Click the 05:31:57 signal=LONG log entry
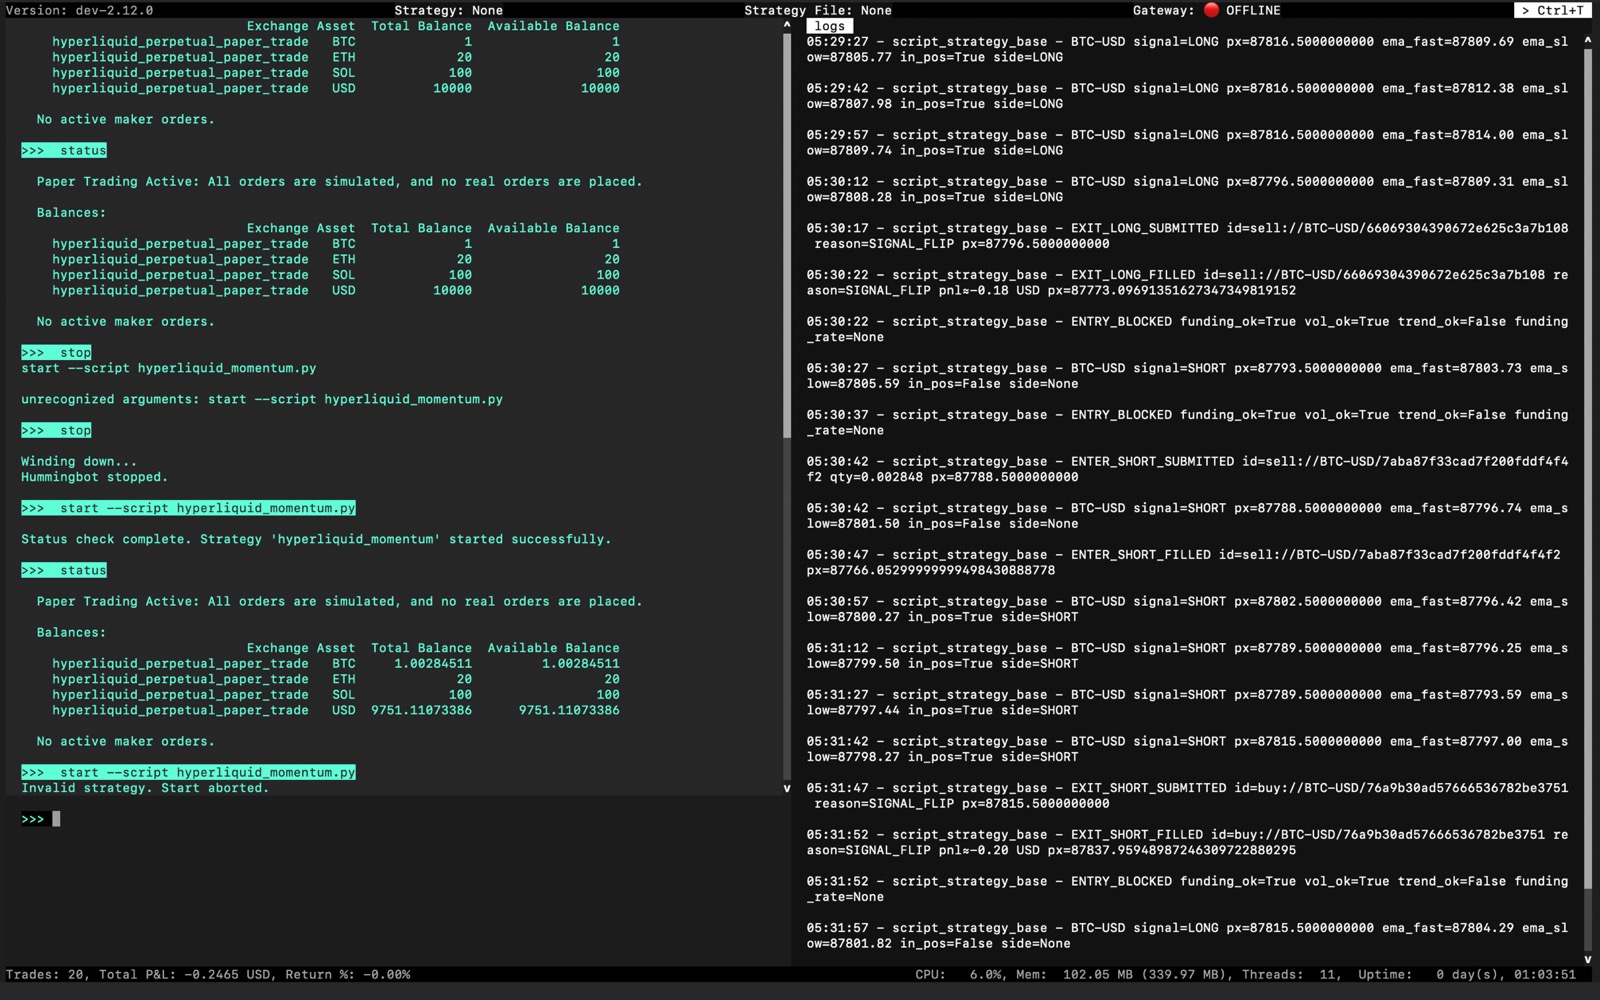The height and width of the screenshot is (1000, 1600). click(x=1187, y=935)
